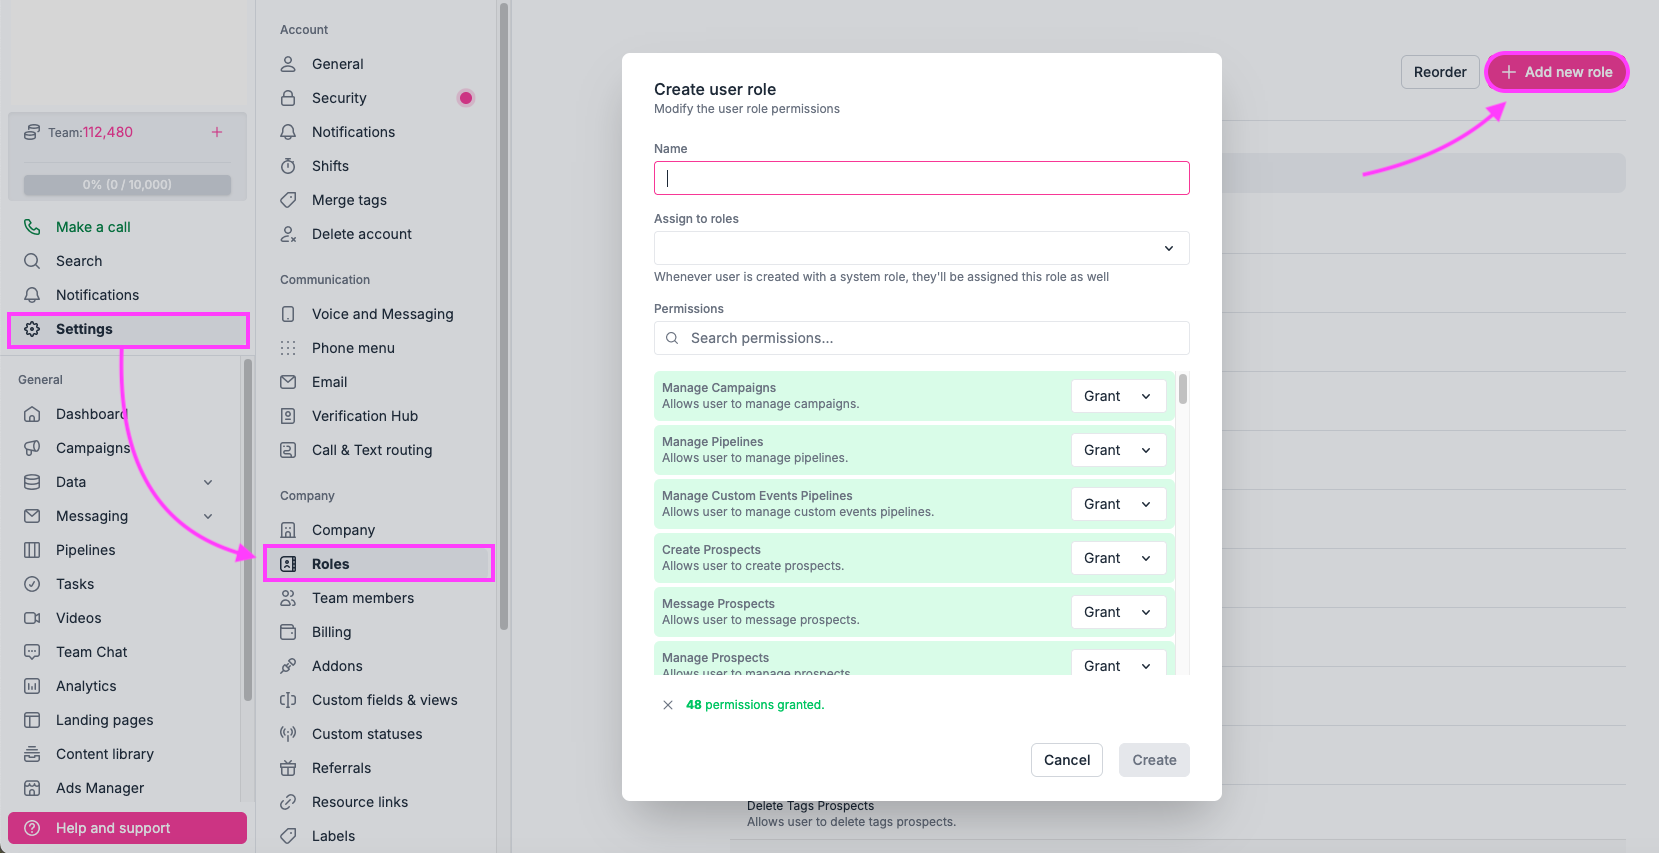Click the Email envelope icon
The width and height of the screenshot is (1659, 853).
coord(288,382)
